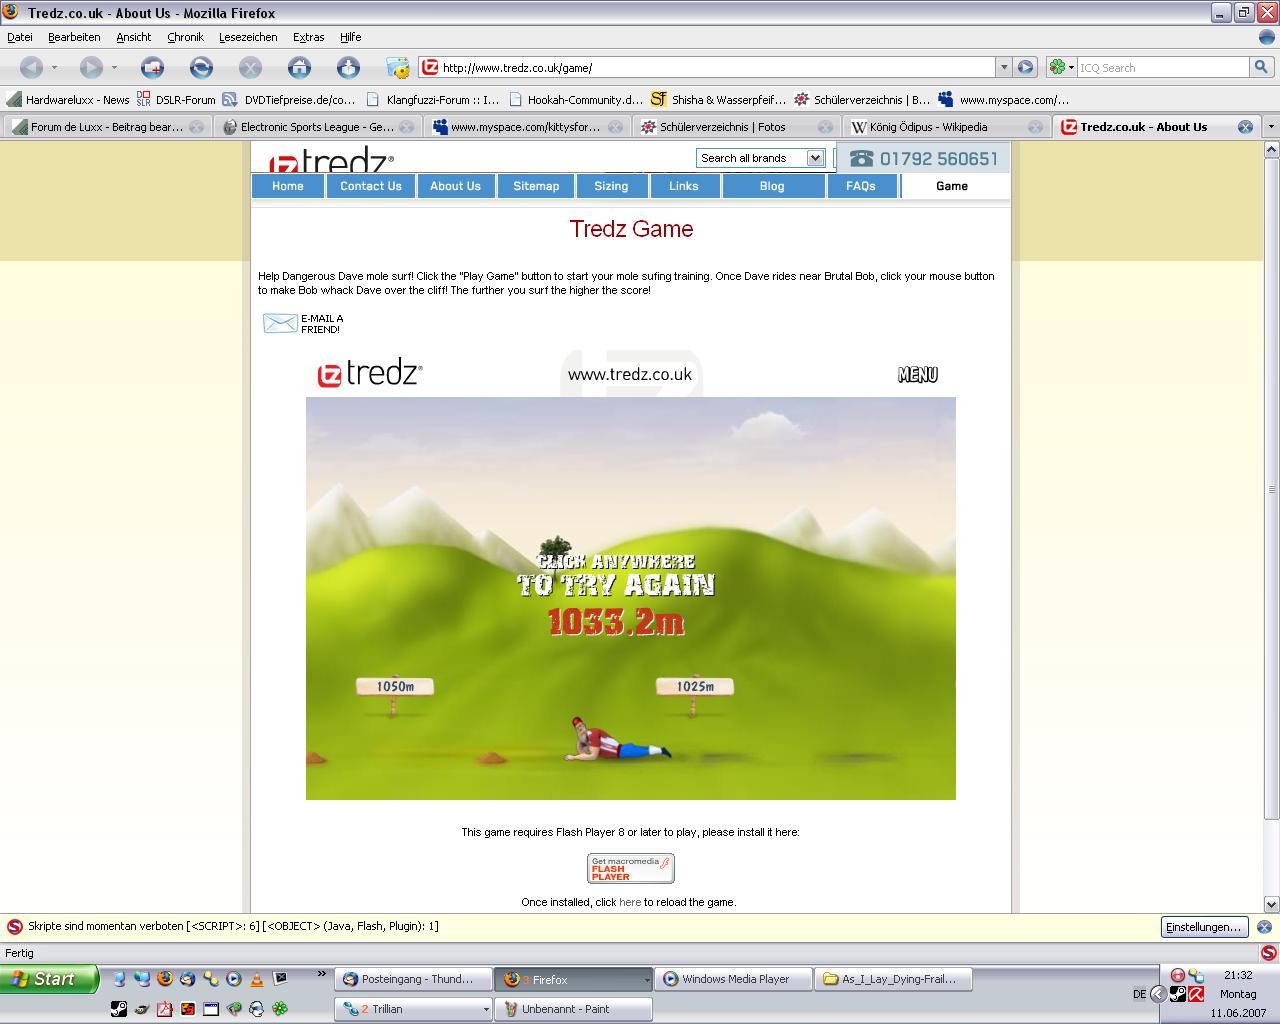The height and width of the screenshot is (1024, 1280).
Task: Open Hardwareluxx - News bookmark
Action: click(68, 99)
